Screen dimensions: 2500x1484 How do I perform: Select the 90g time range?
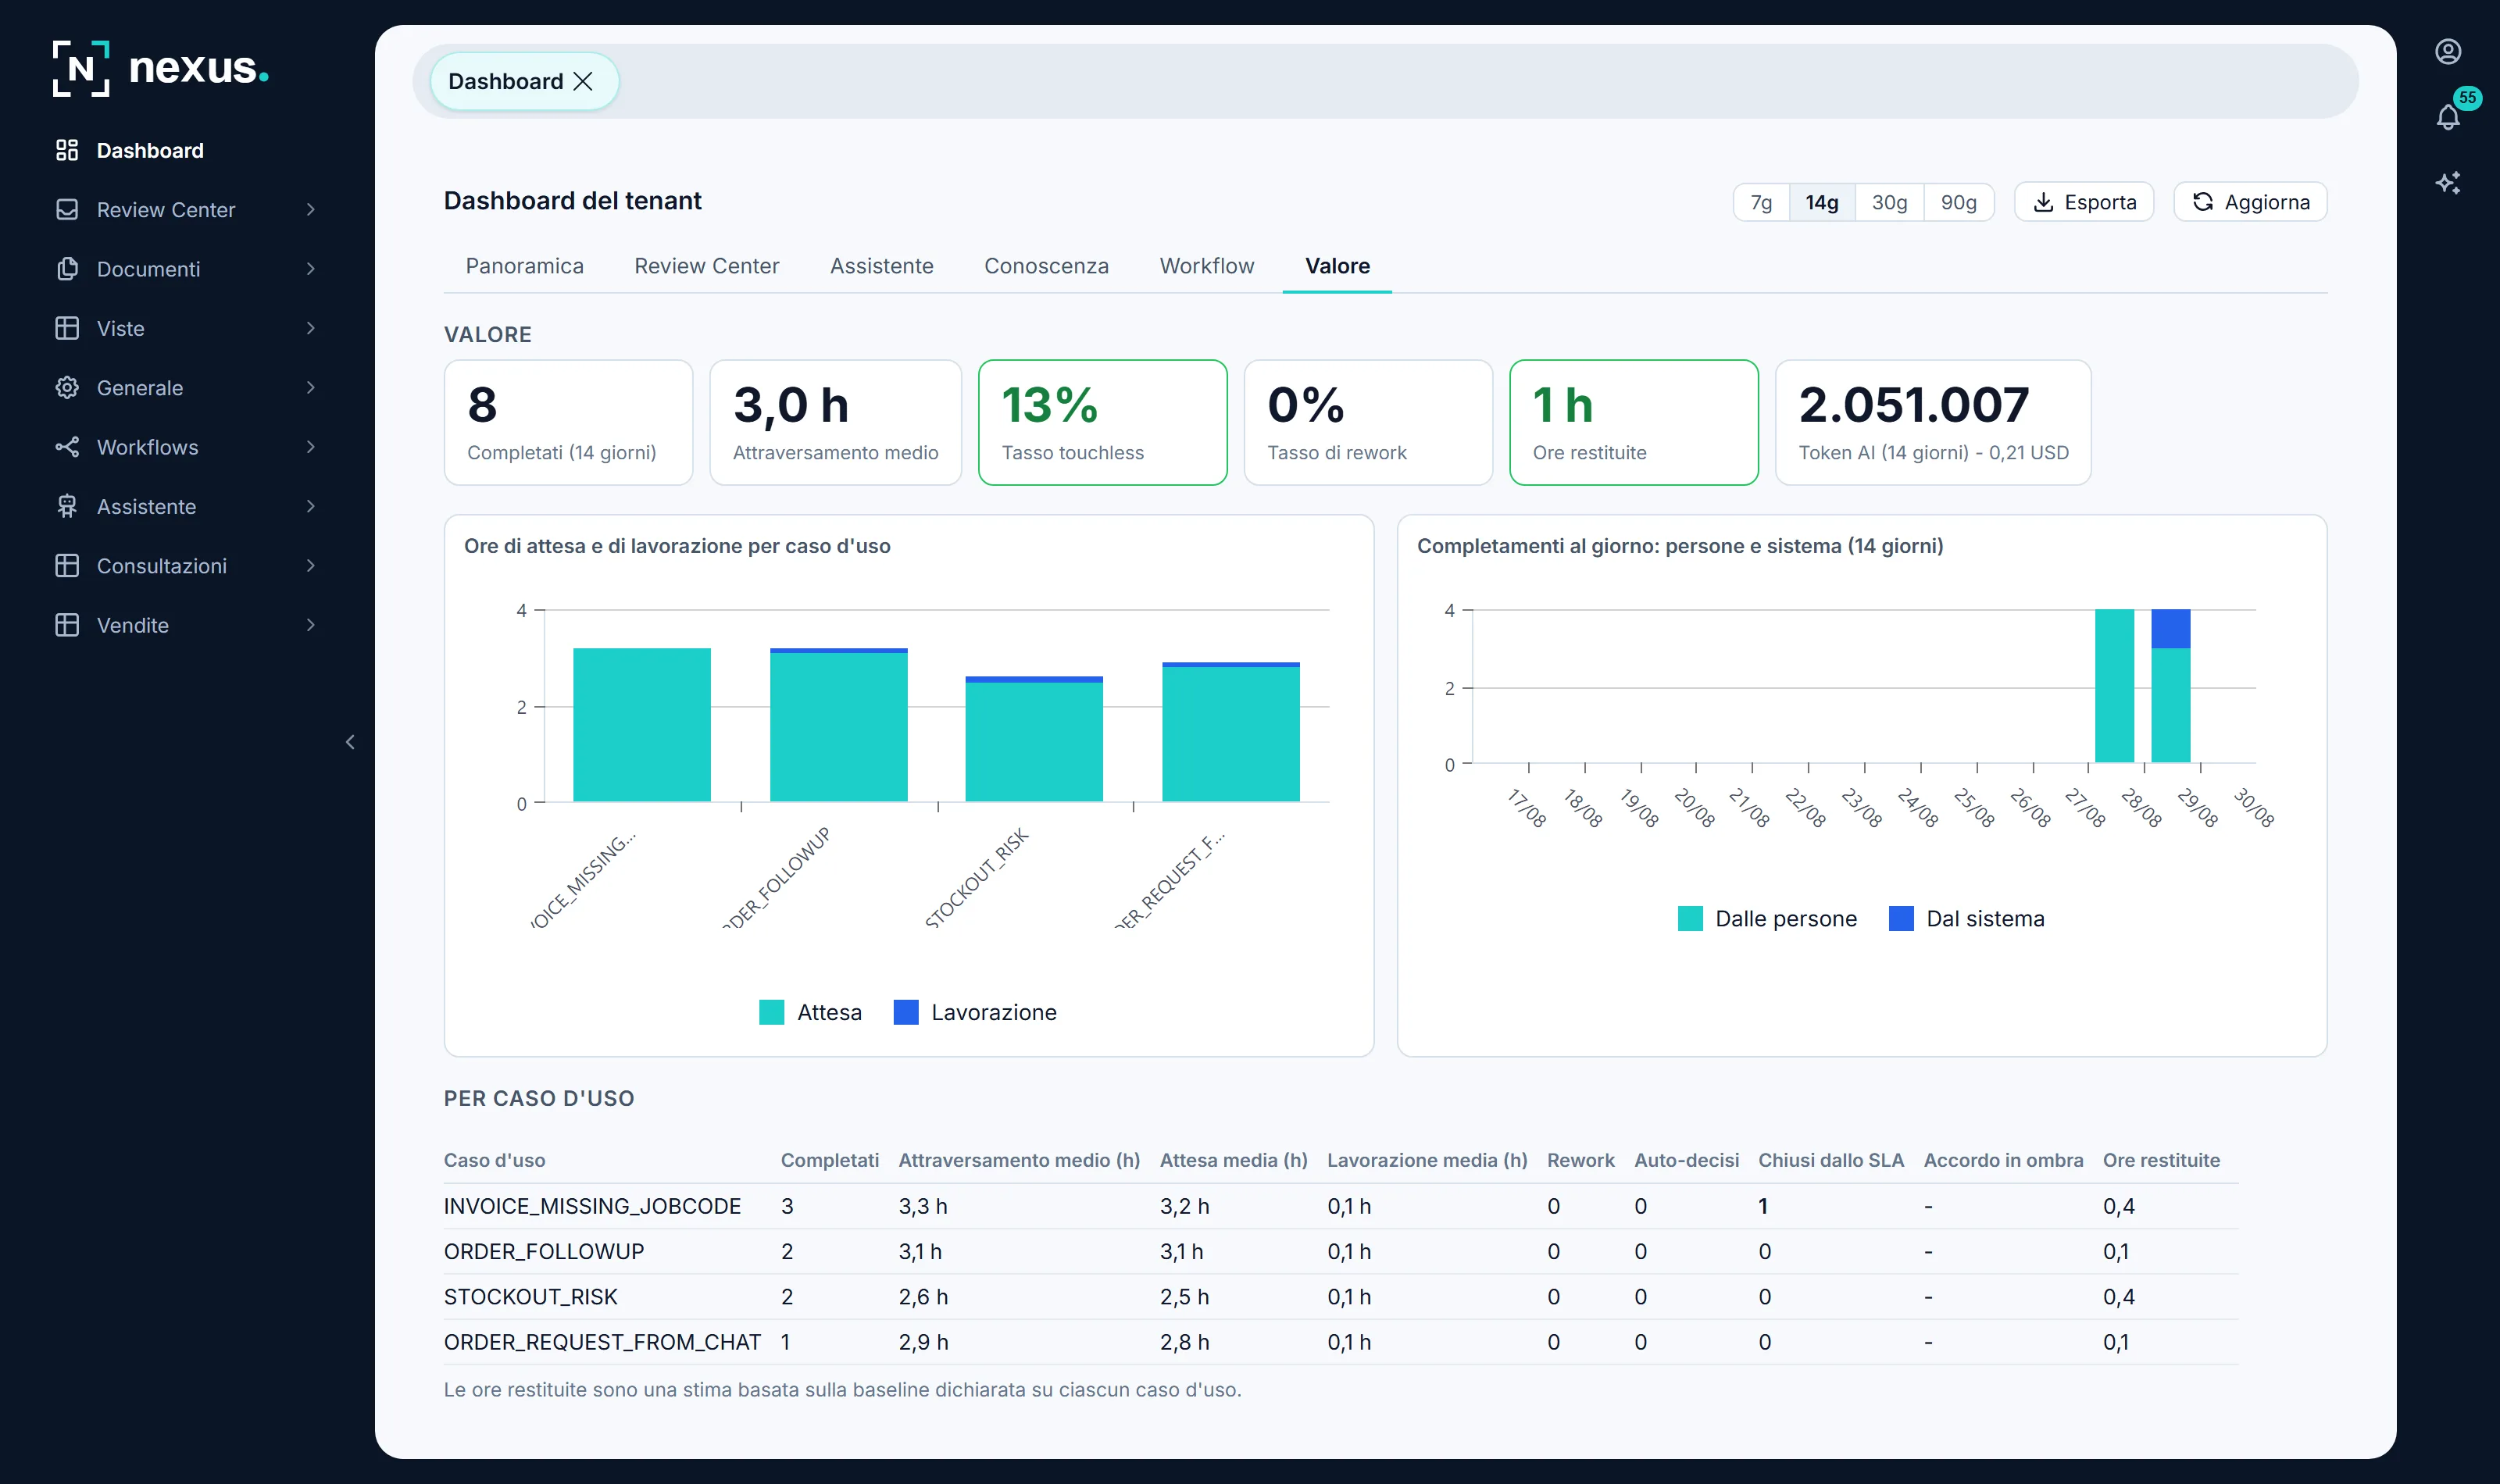1959,202
